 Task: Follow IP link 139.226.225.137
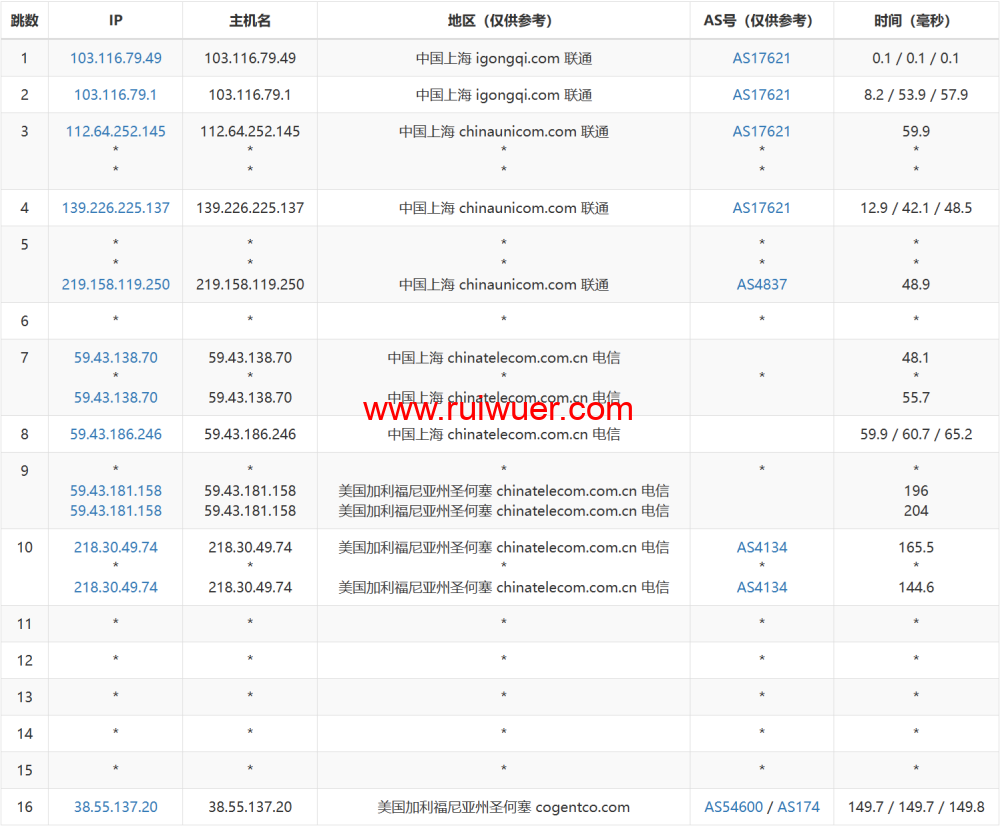pyautogui.click(x=115, y=208)
